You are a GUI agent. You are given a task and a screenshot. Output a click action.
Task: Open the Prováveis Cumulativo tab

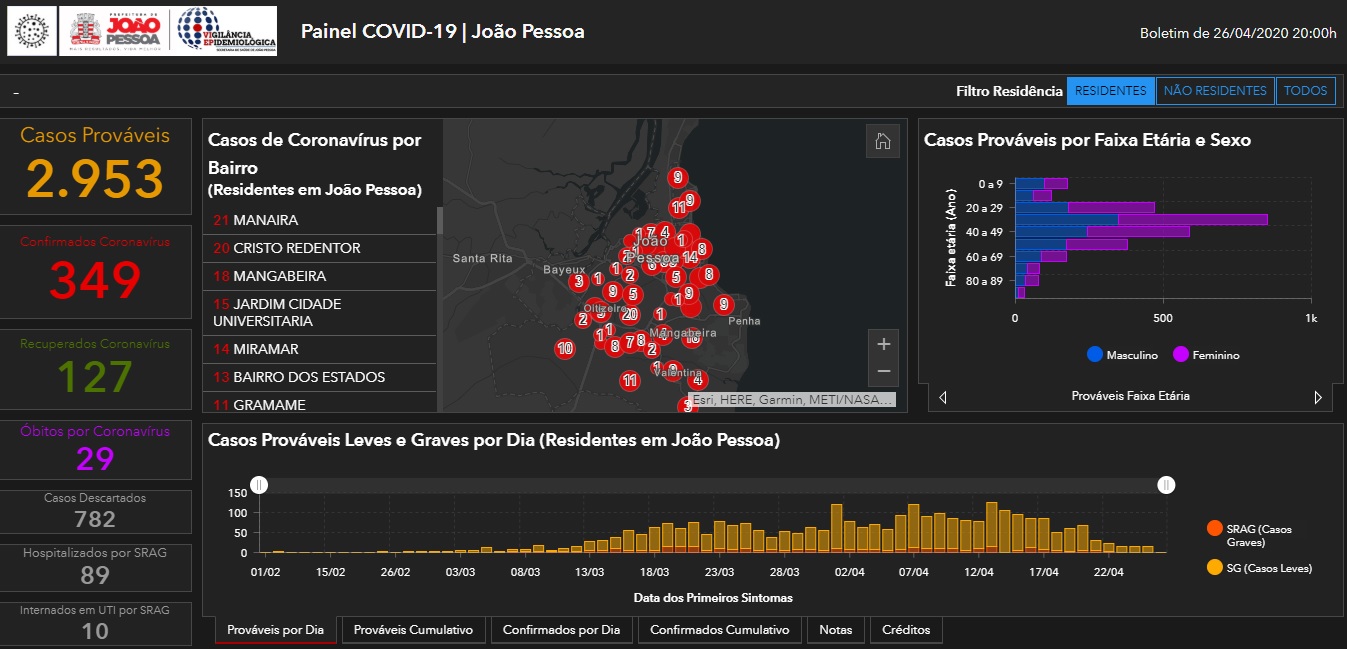413,630
